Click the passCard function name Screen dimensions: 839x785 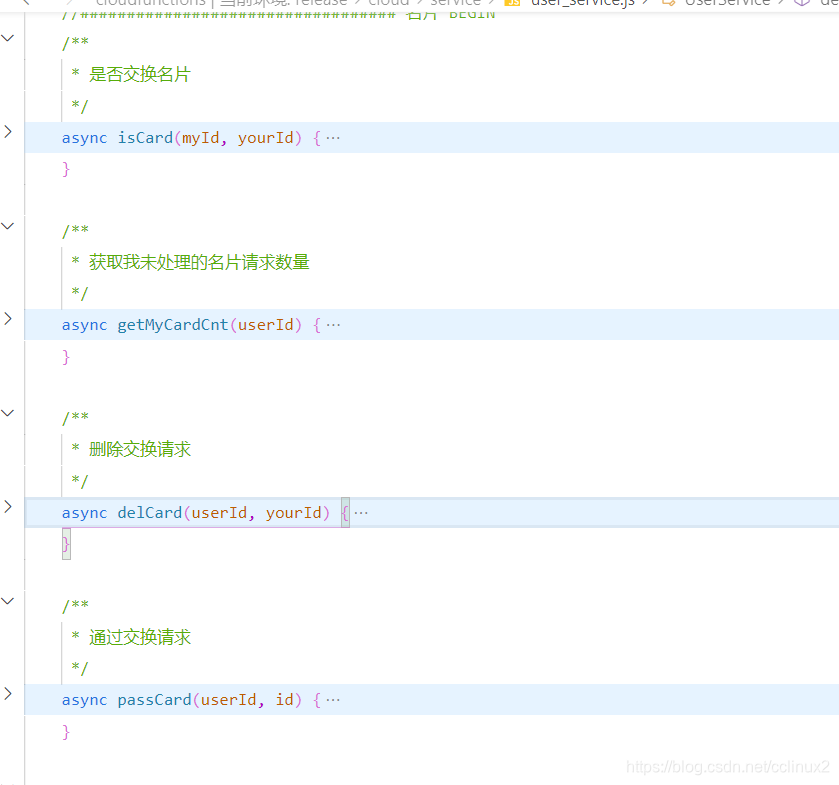tap(155, 700)
